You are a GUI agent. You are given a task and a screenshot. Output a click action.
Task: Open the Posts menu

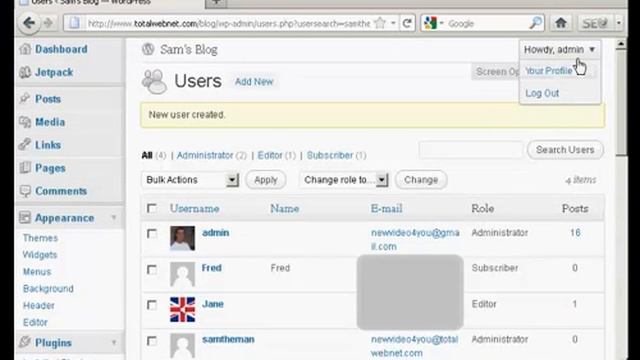click(x=48, y=99)
